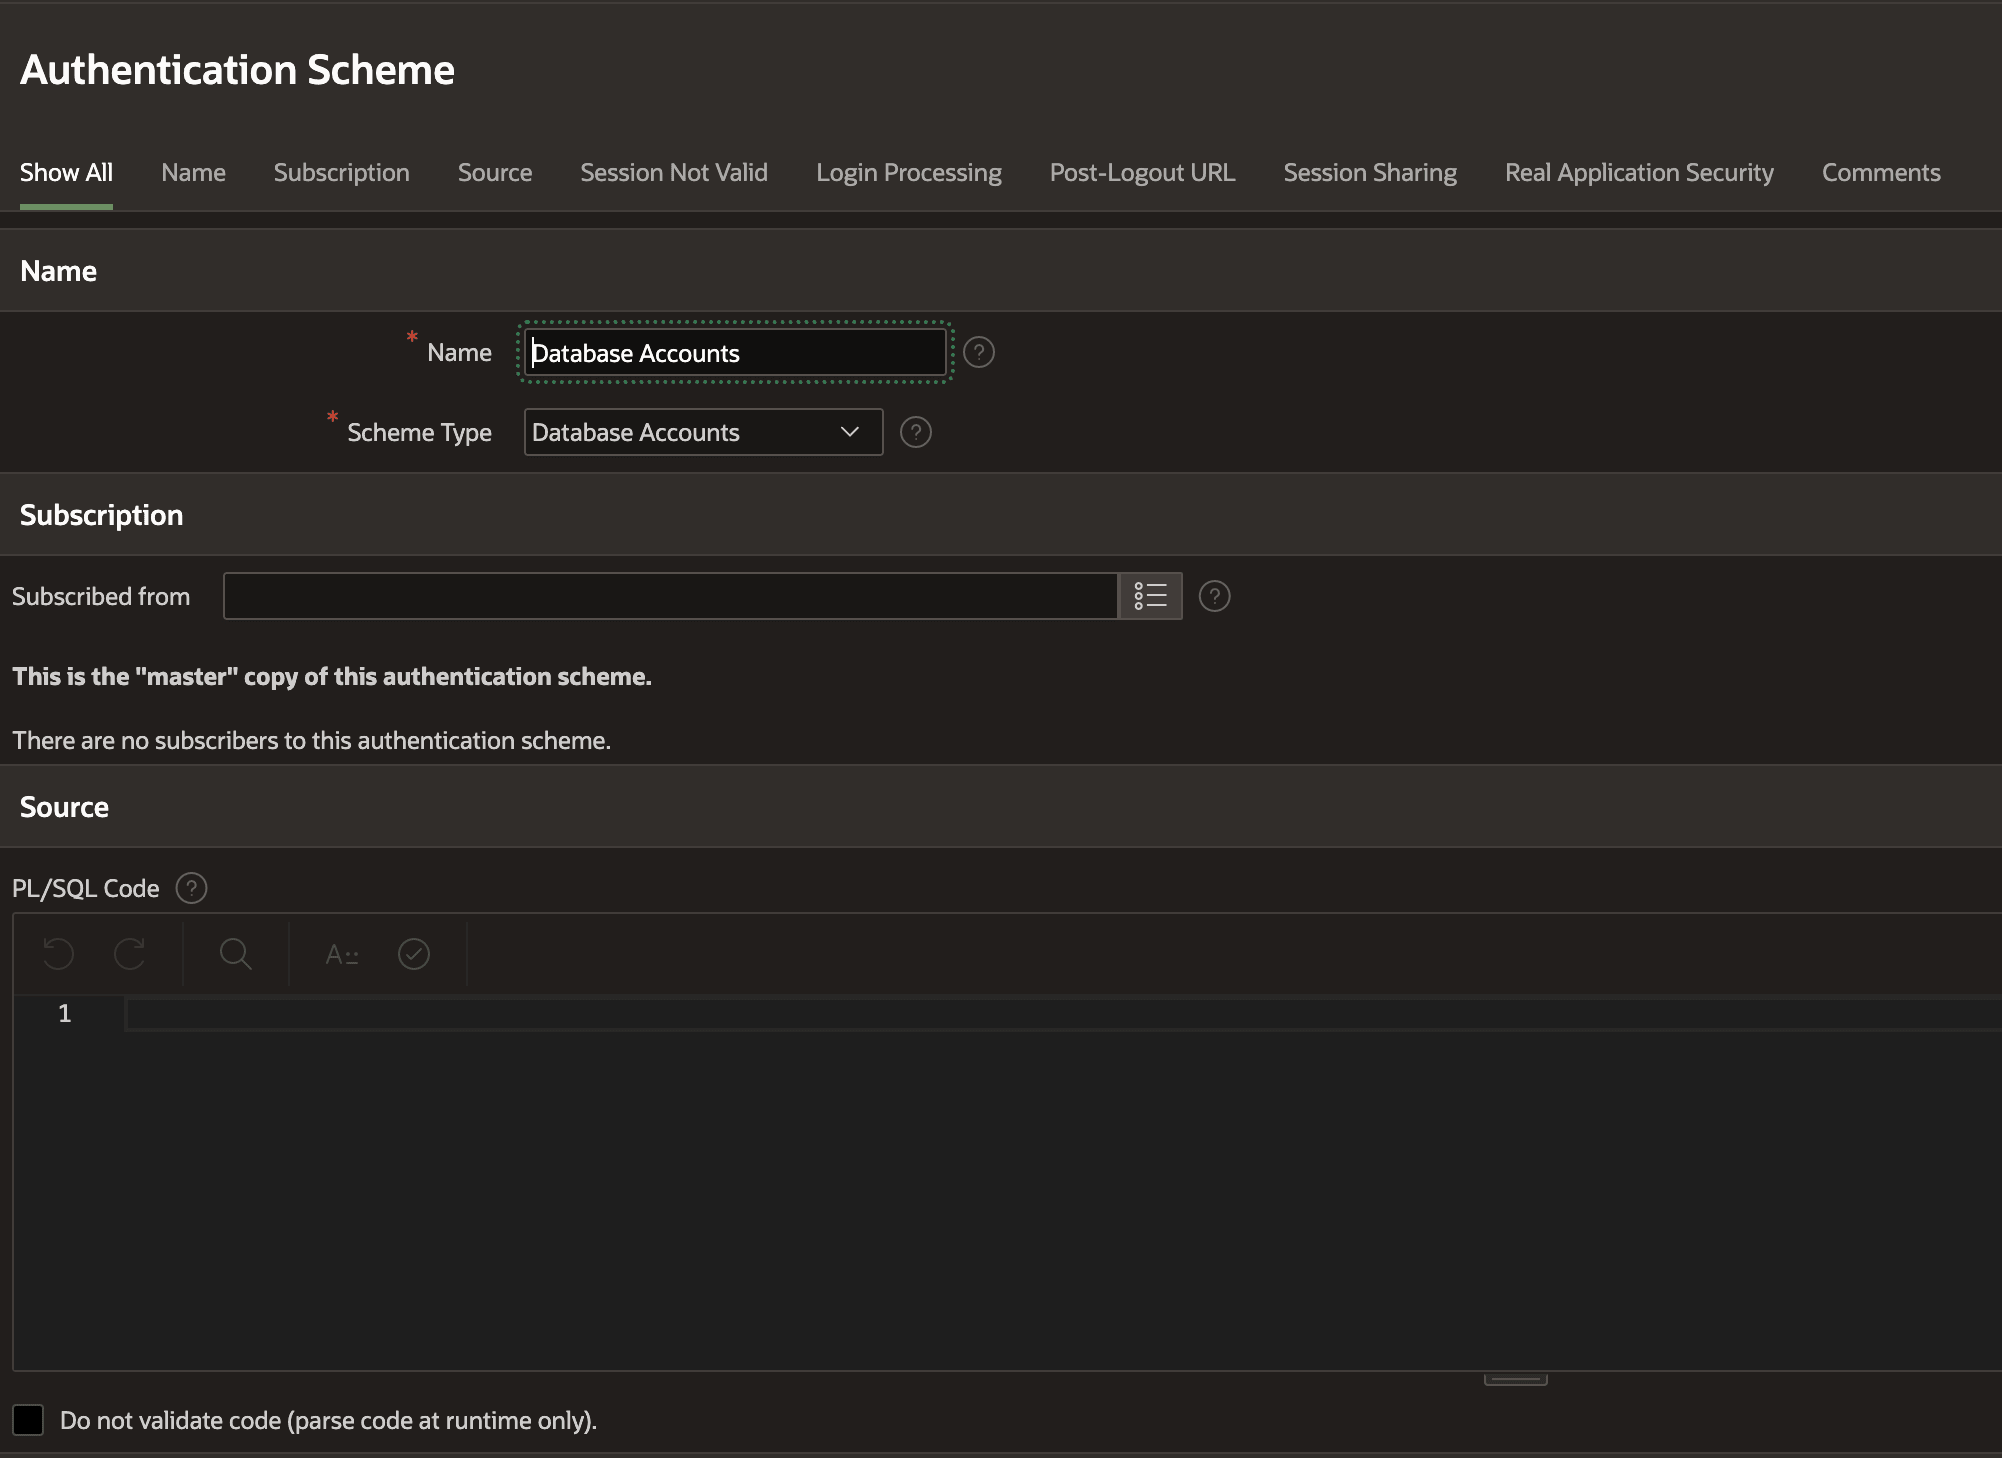Switch to the Source tab
Screen dimensions: 2002x1458
click(495, 172)
